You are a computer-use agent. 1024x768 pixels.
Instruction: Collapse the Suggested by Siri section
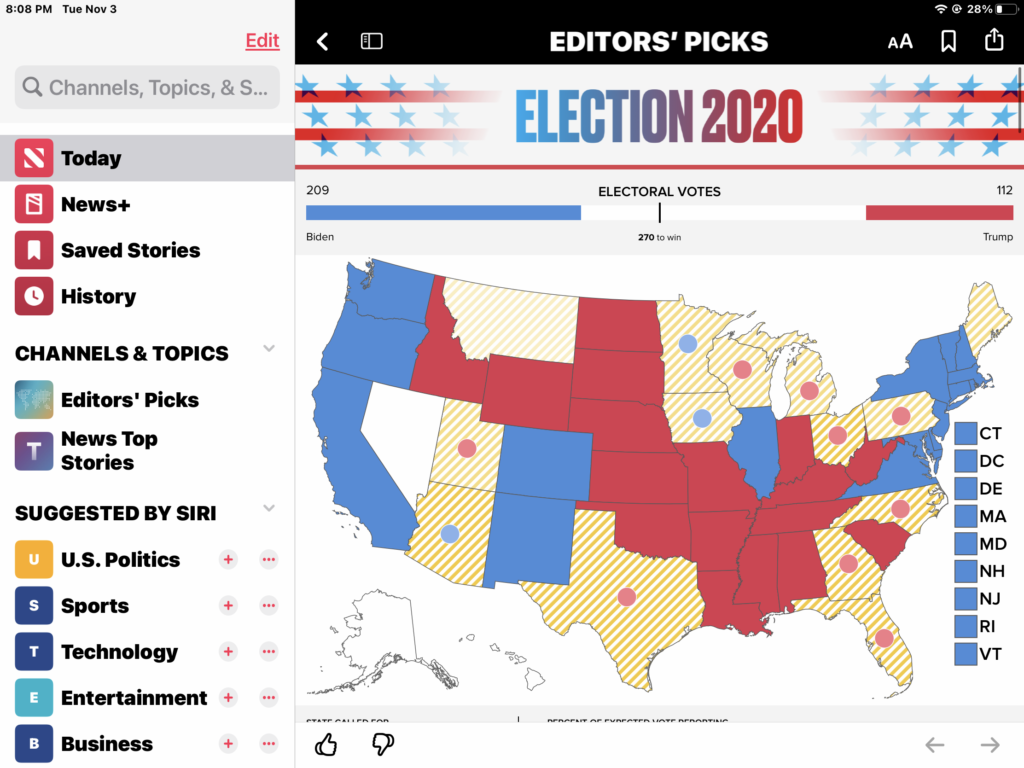click(x=268, y=509)
